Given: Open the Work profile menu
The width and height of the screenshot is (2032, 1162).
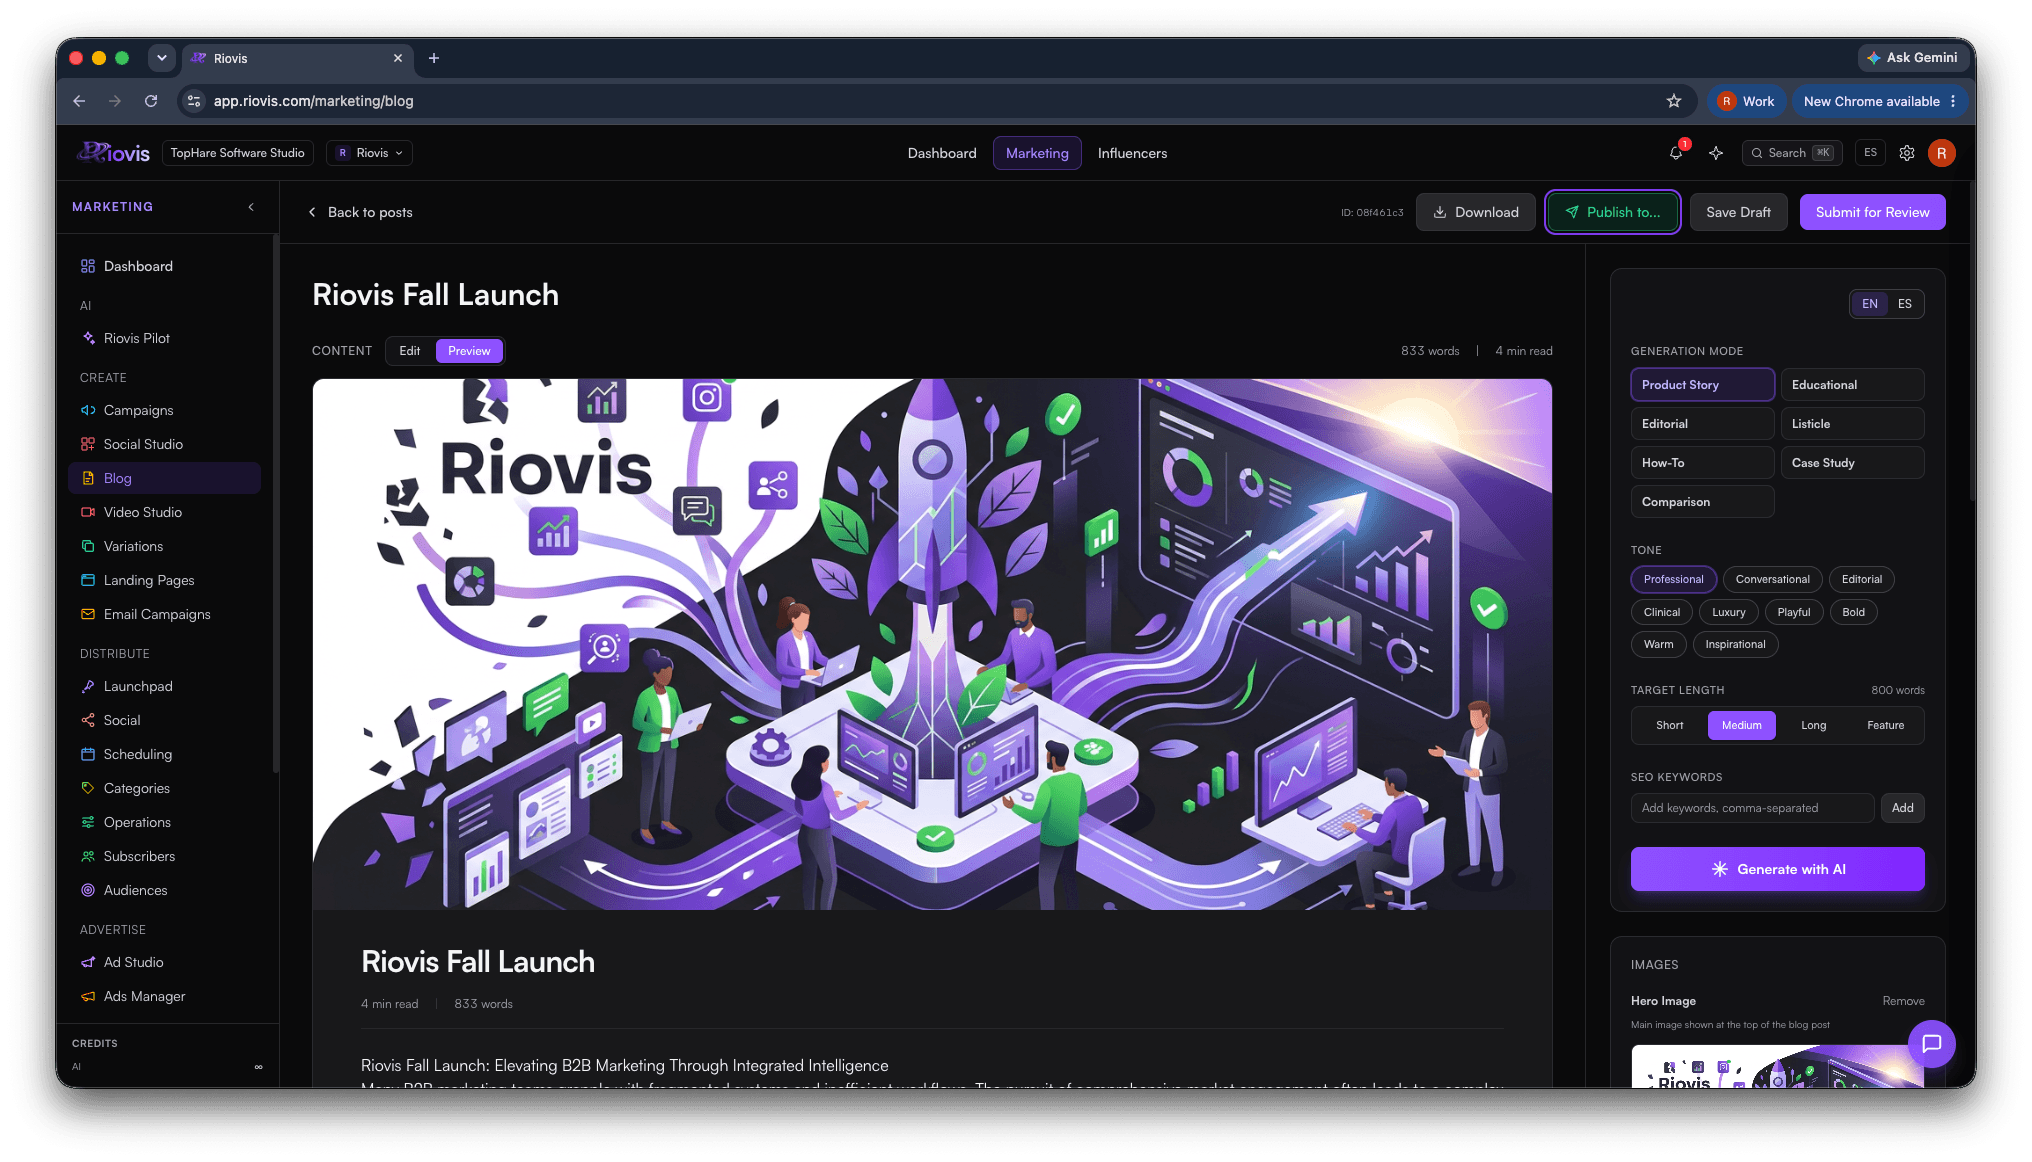Looking at the screenshot, I should click(x=1746, y=101).
